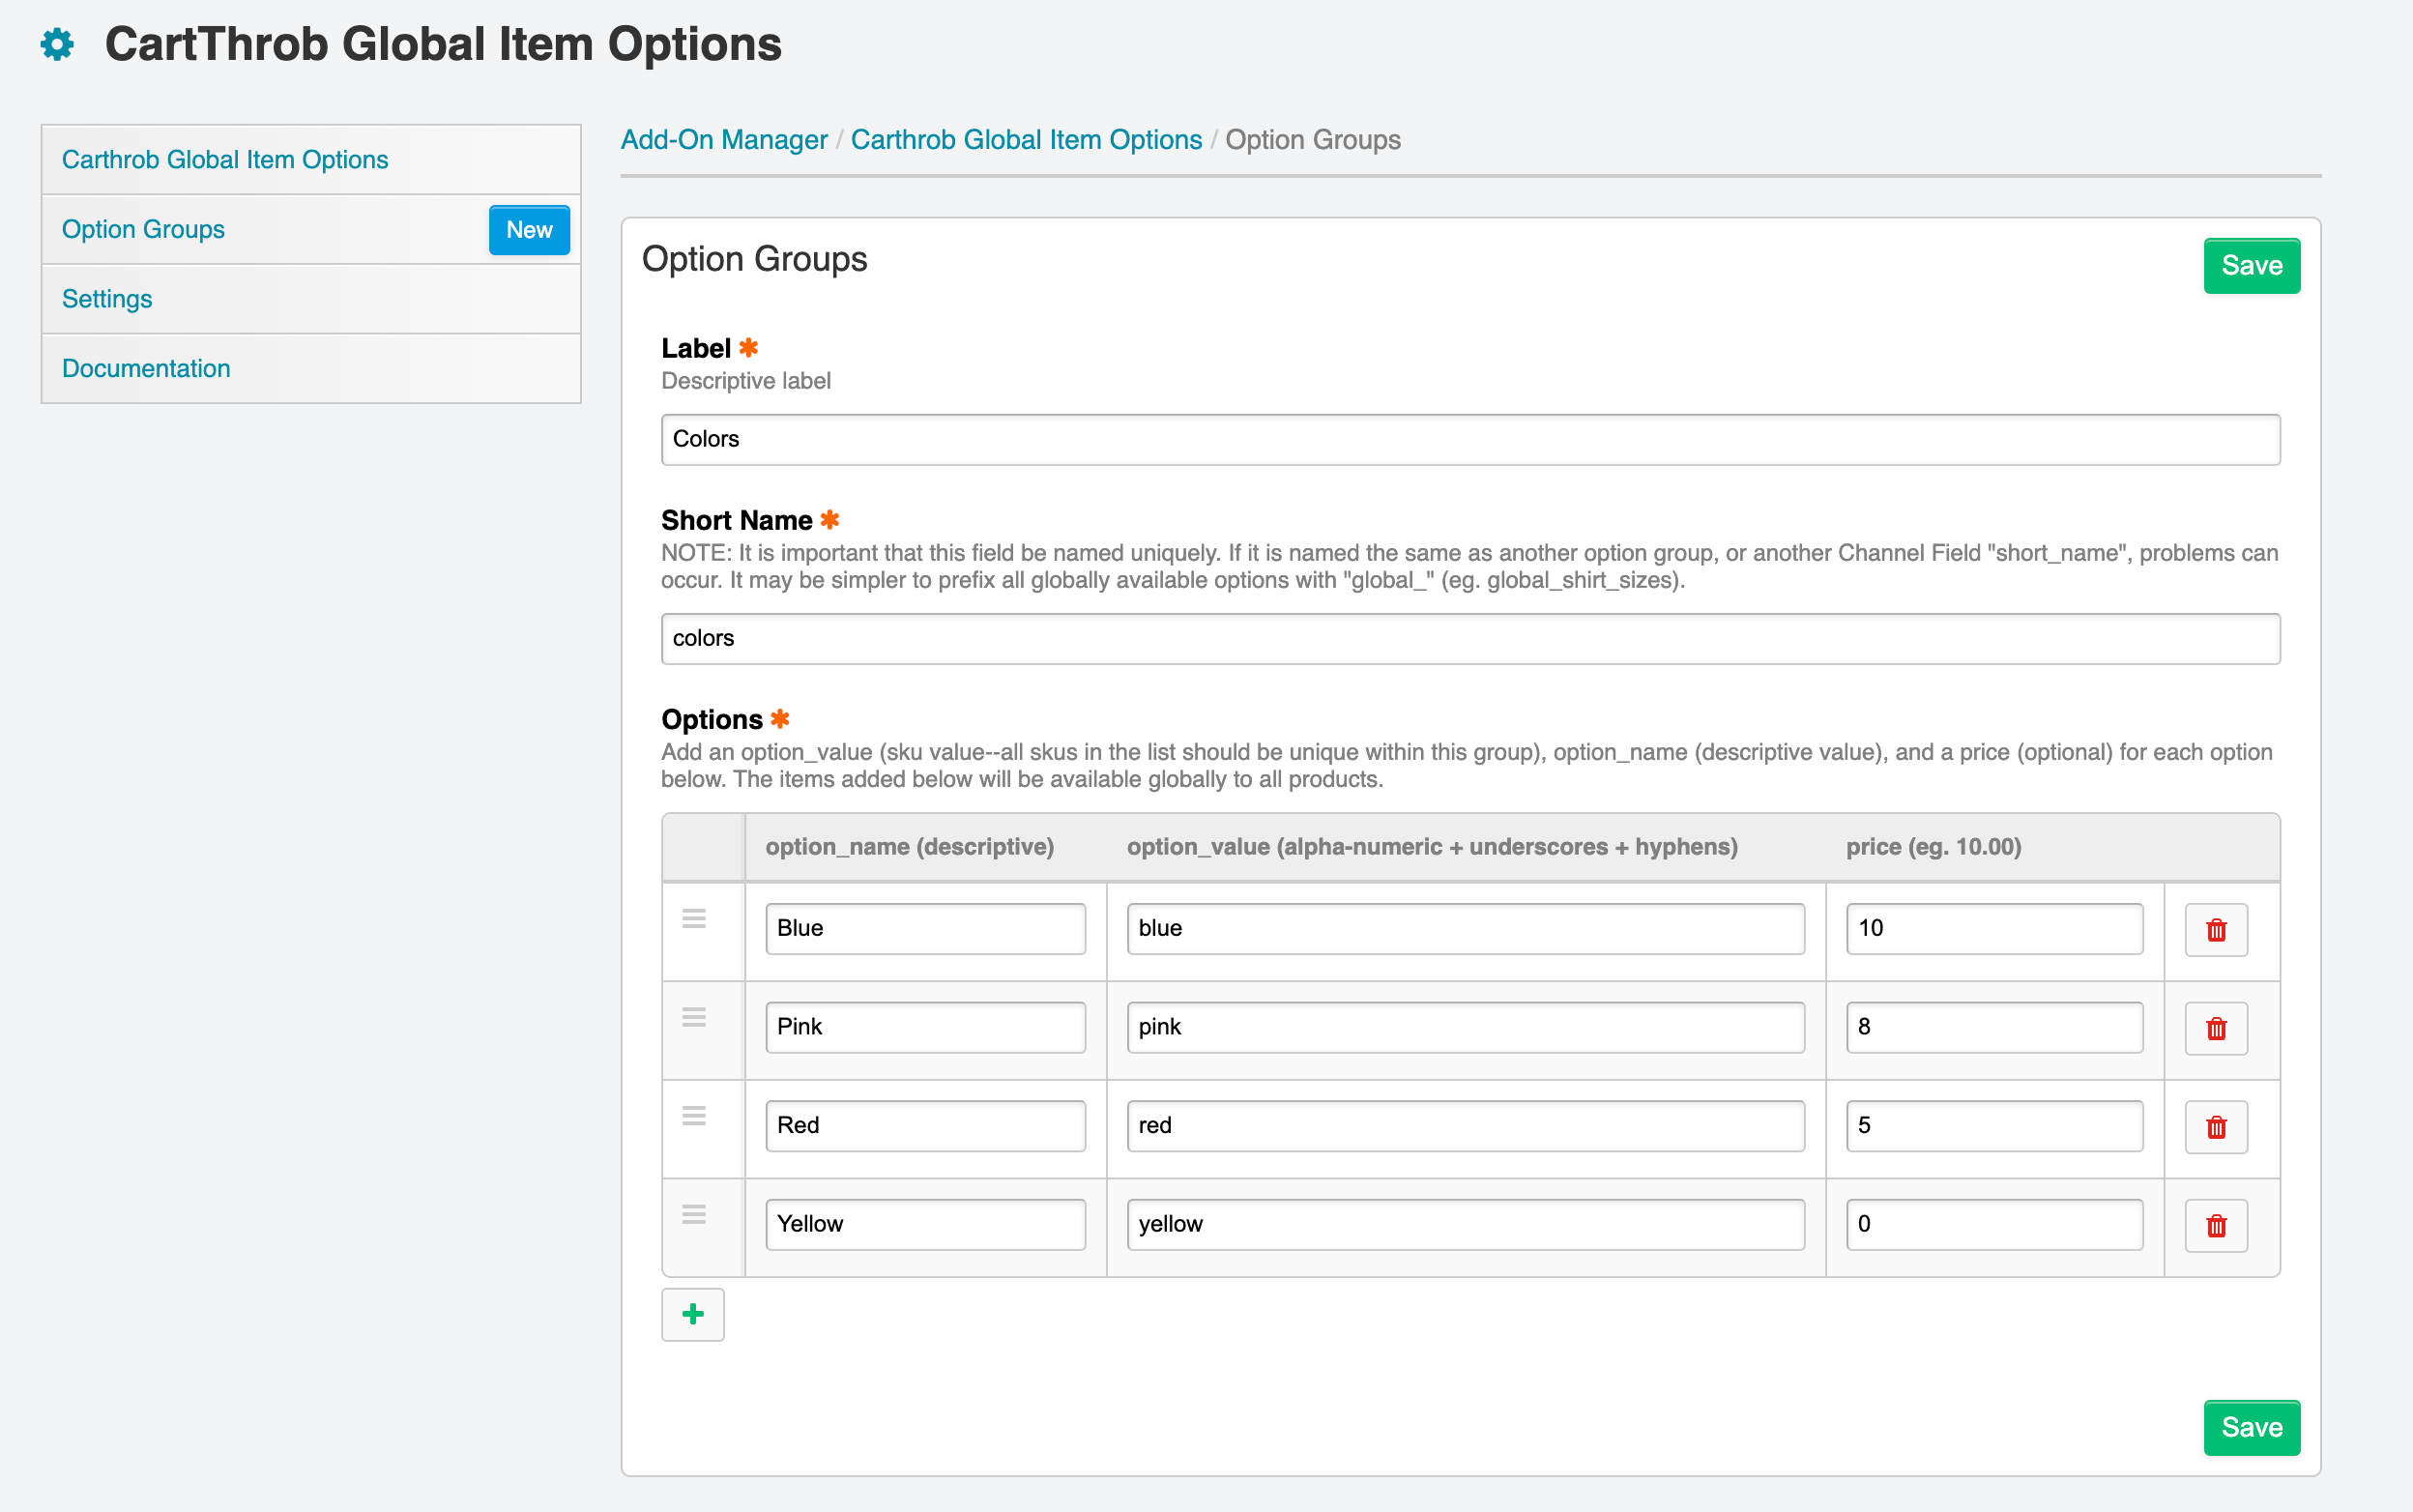2413x1512 pixels.
Task: Go to Carthrob Global Item Options breadcrumb
Action: [x=1026, y=139]
